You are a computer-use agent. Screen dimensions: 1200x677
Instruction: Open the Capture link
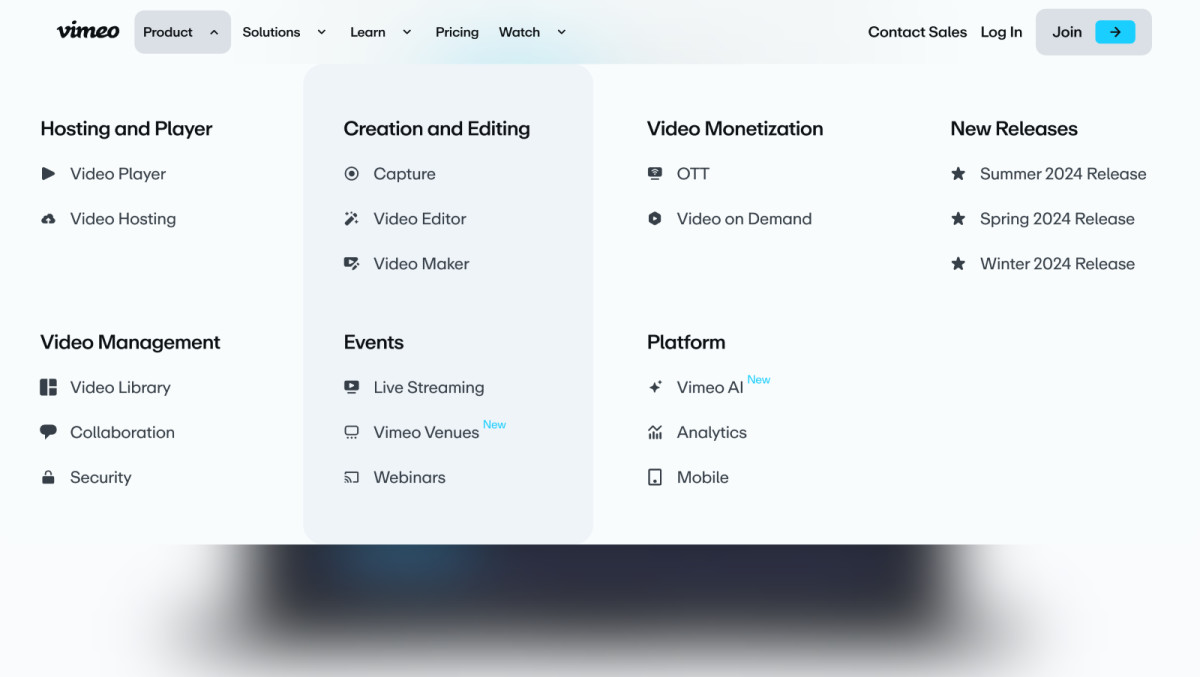(404, 174)
